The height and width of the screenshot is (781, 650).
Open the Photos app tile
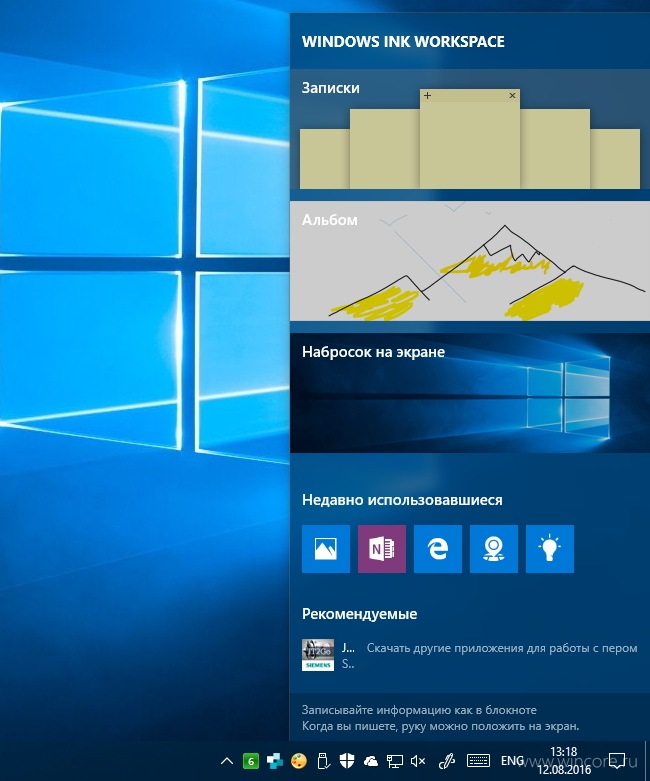pyautogui.click(x=326, y=548)
